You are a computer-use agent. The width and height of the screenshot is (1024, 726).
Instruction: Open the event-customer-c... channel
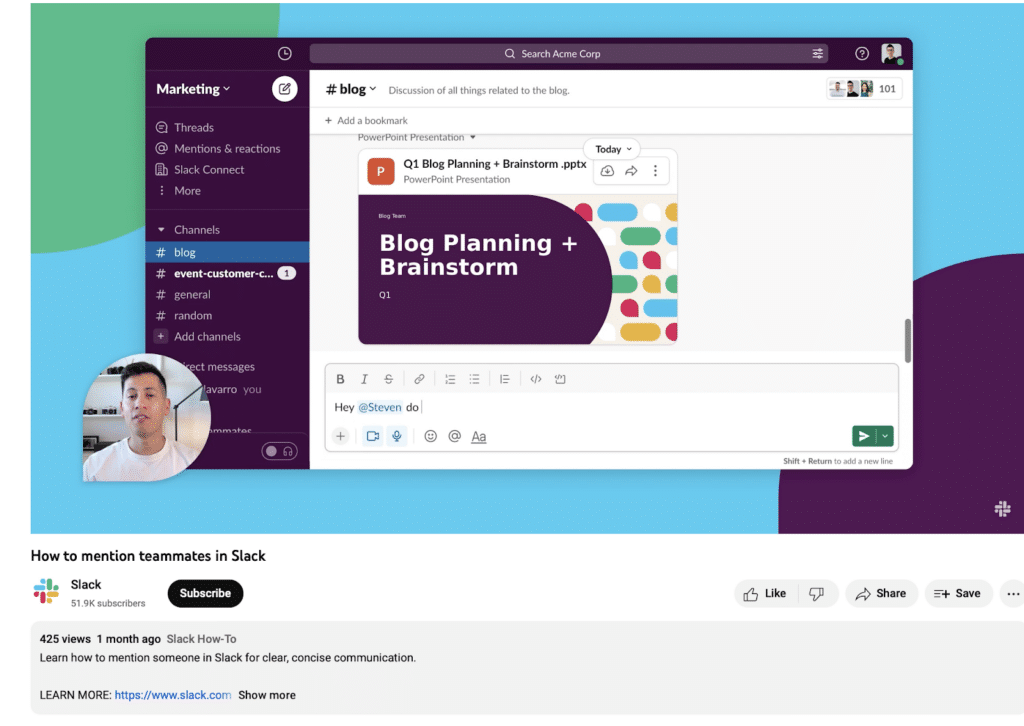(x=227, y=273)
